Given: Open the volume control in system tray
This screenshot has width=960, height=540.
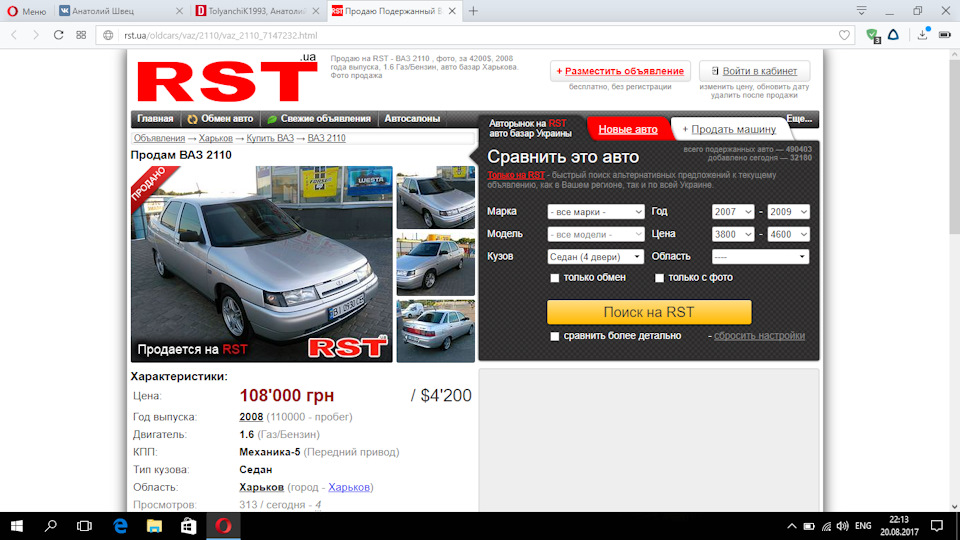Looking at the screenshot, I should tap(843, 526).
